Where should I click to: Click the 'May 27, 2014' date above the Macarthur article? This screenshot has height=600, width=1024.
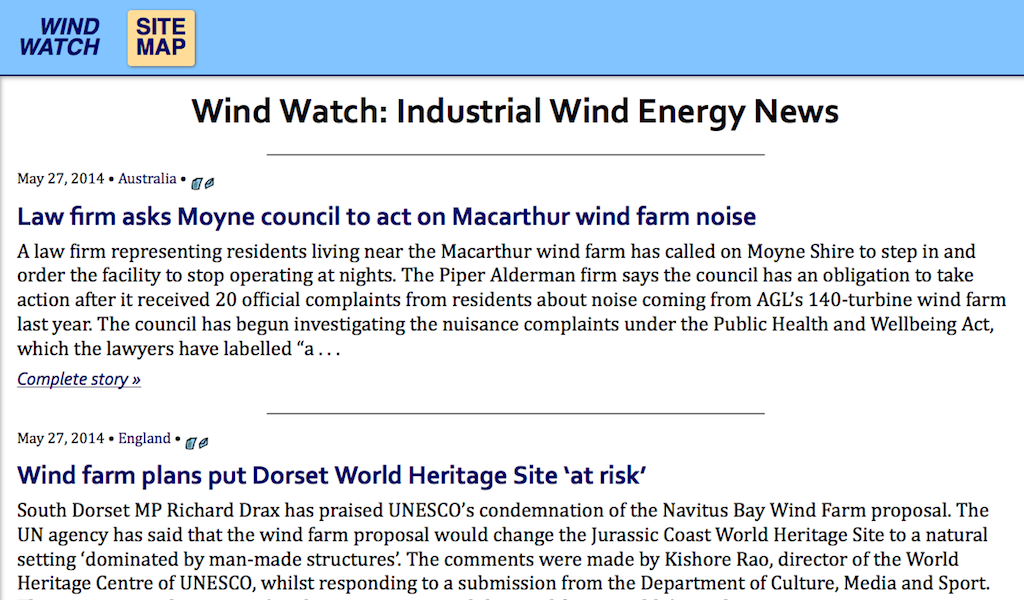pyautogui.click(x=61, y=179)
